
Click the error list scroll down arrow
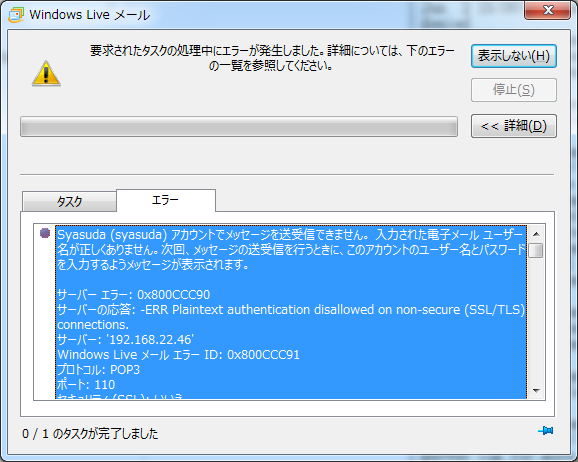coord(536,390)
